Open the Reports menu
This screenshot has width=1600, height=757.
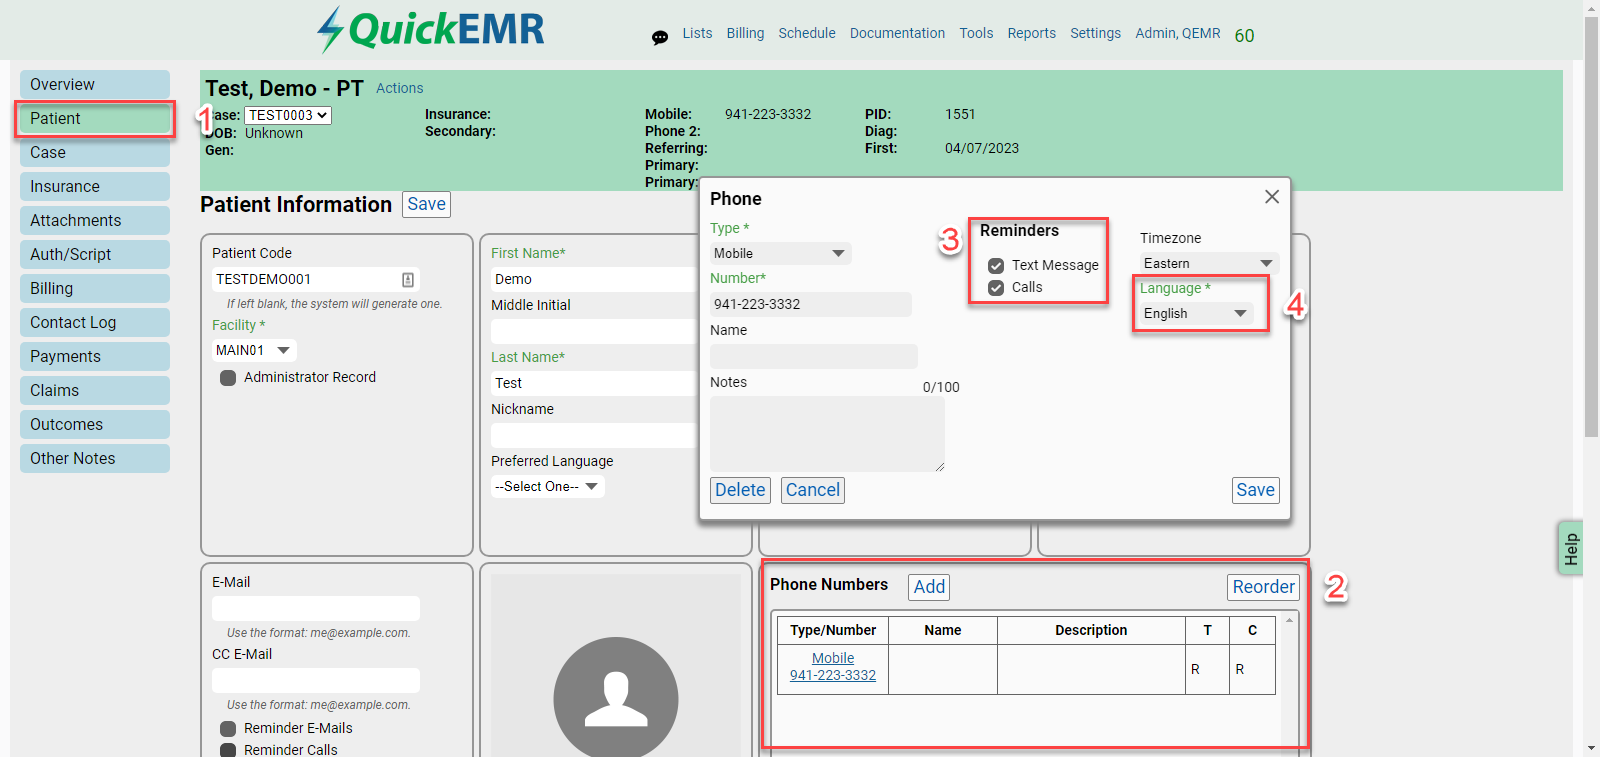(1031, 33)
